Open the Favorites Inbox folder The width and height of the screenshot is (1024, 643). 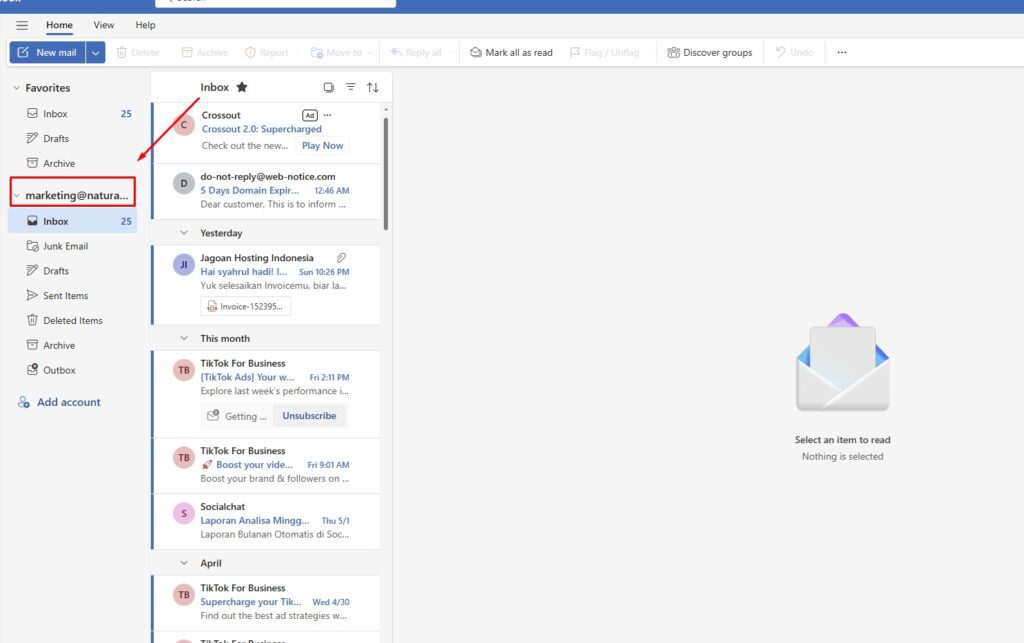click(x=72, y=114)
